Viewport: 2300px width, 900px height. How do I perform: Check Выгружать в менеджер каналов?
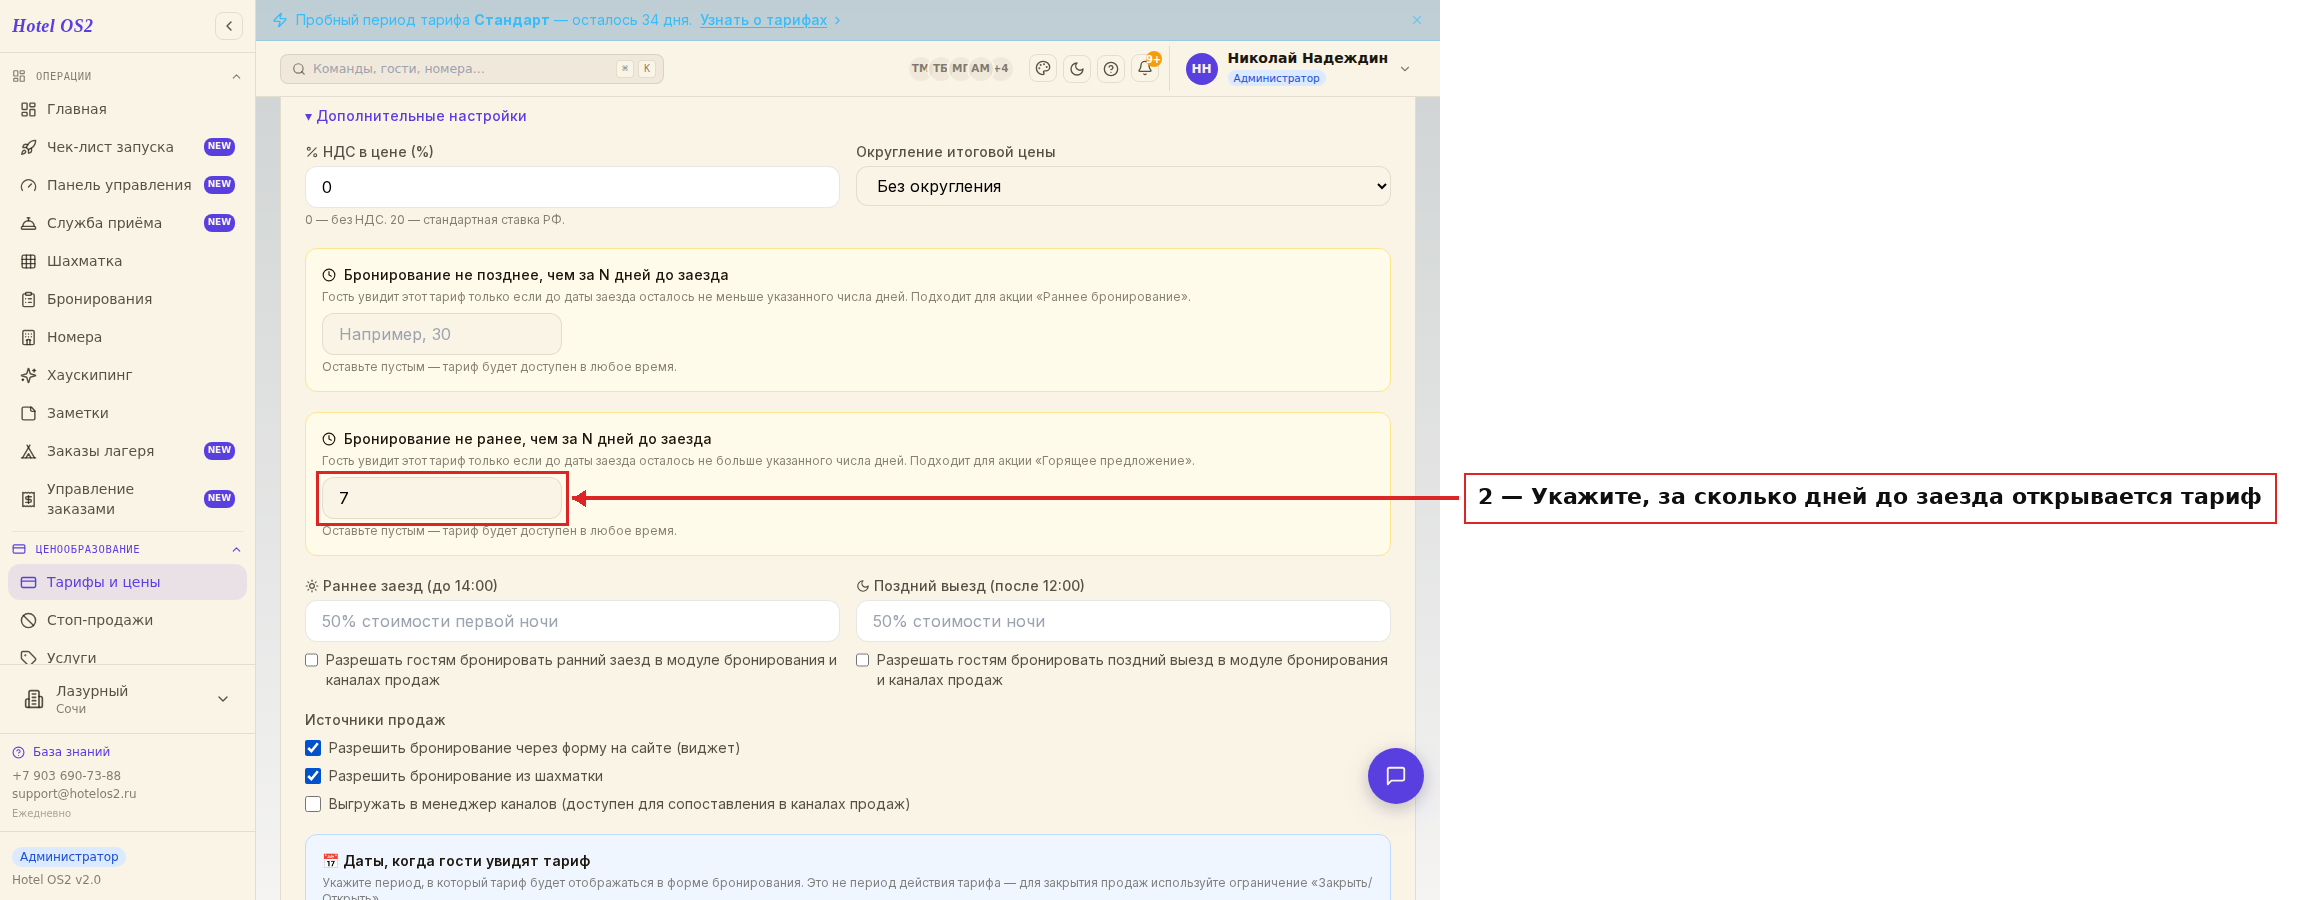click(313, 804)
